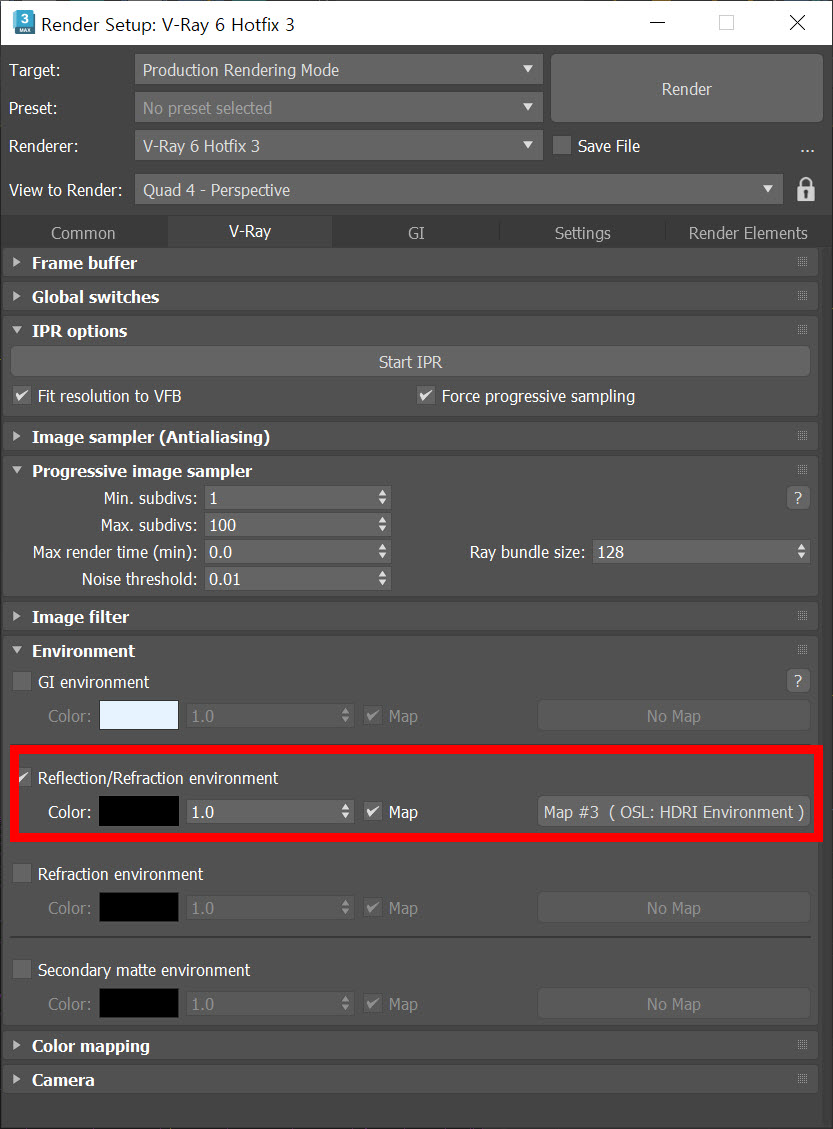
Task: Open help for Environment rollout
Action: click(x=798, y=680)
